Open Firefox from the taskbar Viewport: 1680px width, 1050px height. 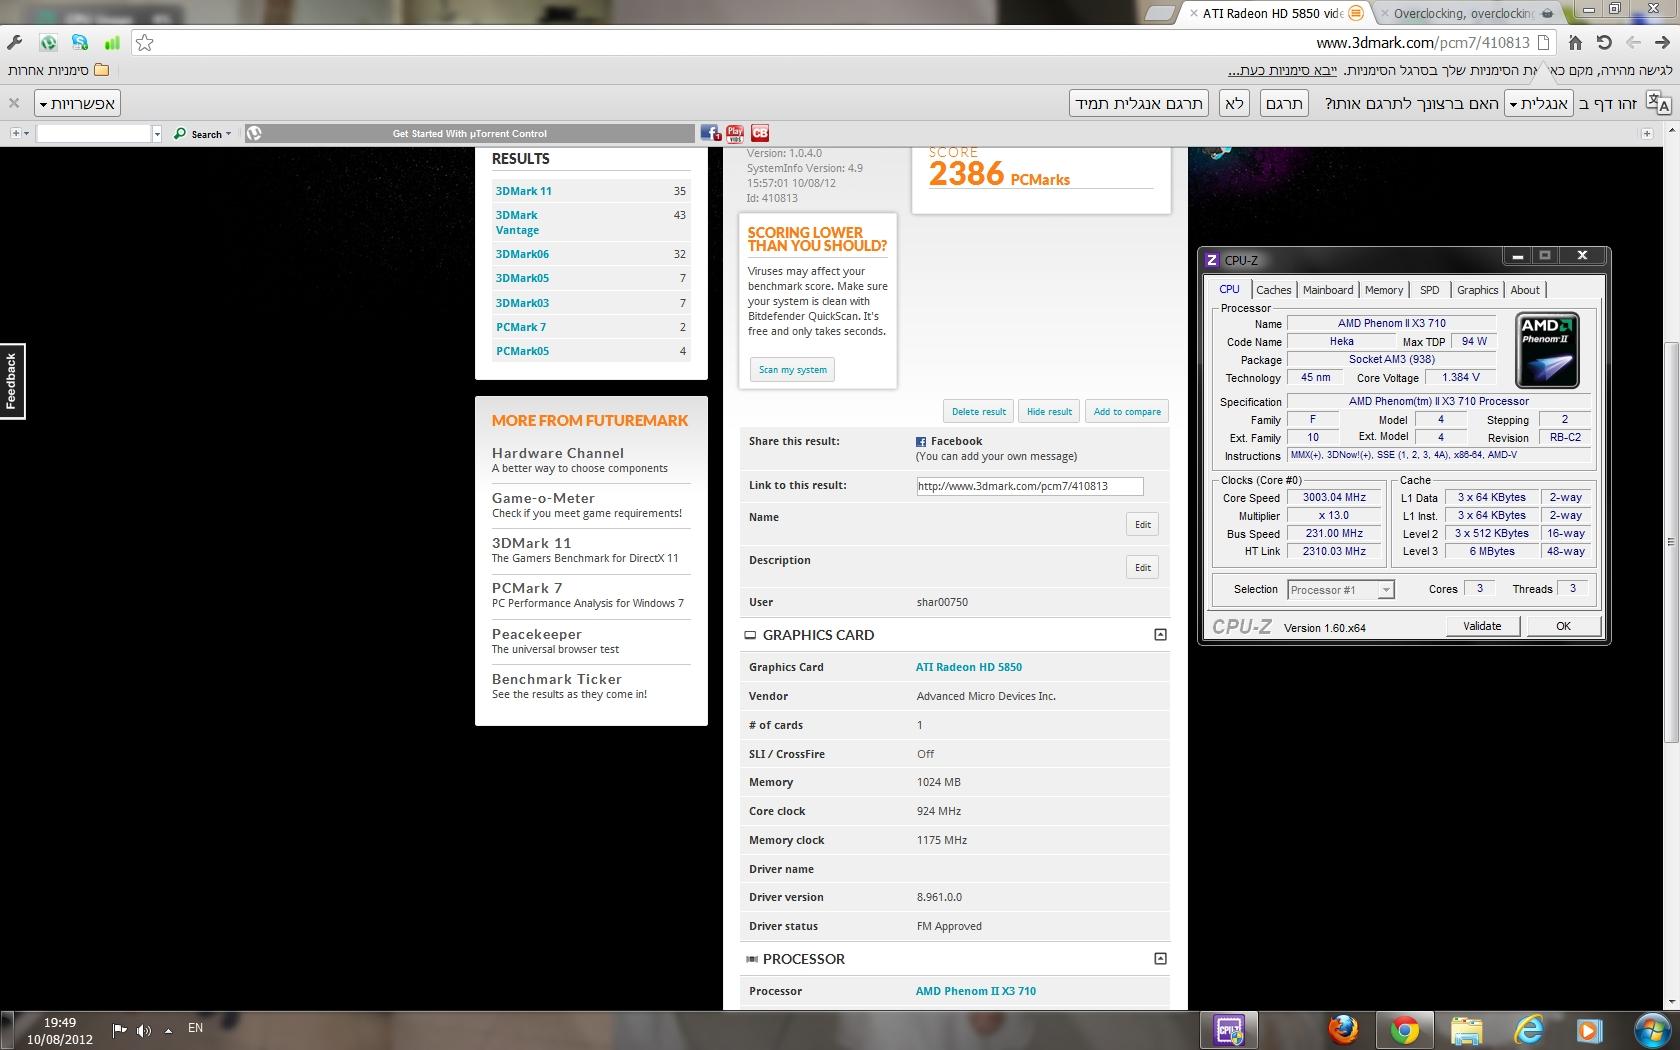tap(1343, 1029)
